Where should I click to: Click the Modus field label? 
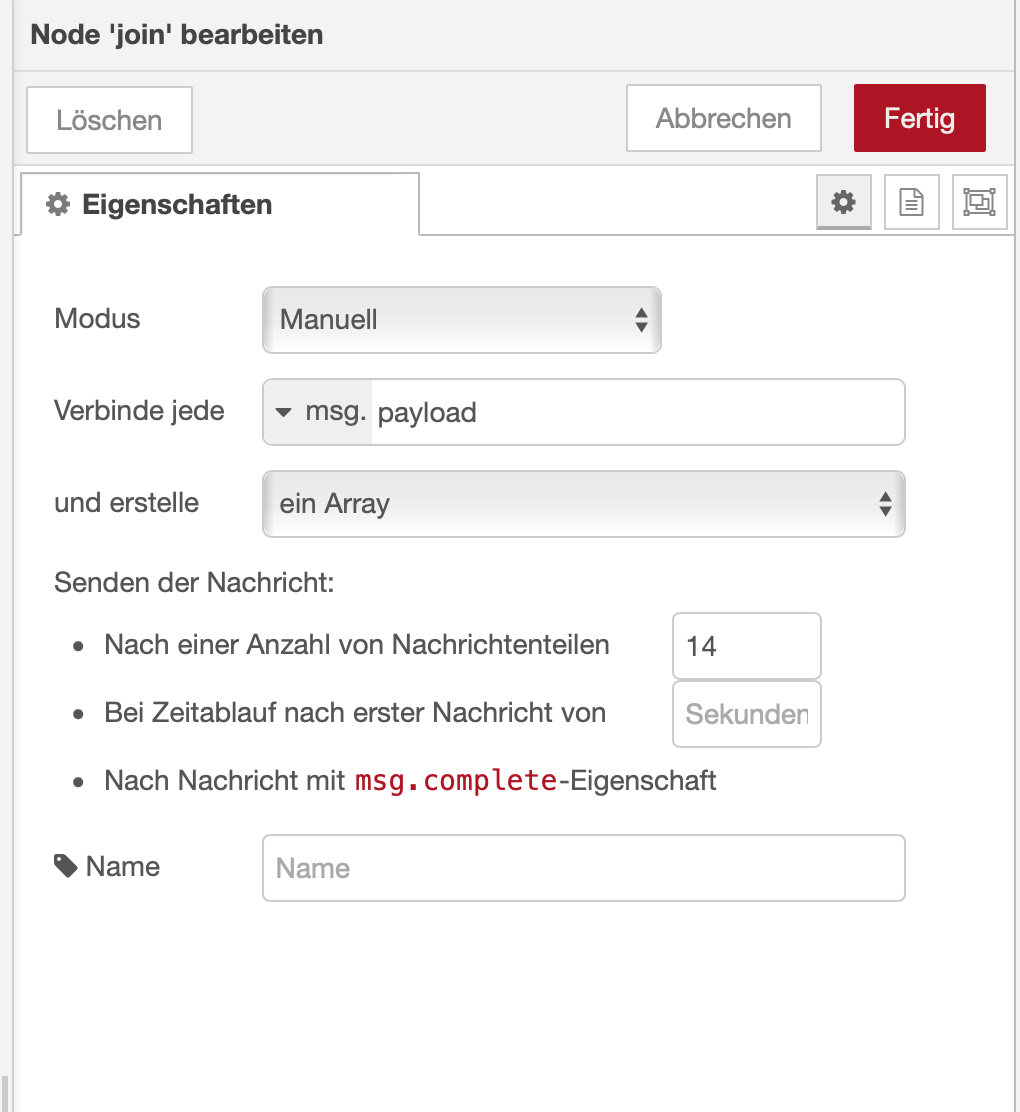pos(98,320)
